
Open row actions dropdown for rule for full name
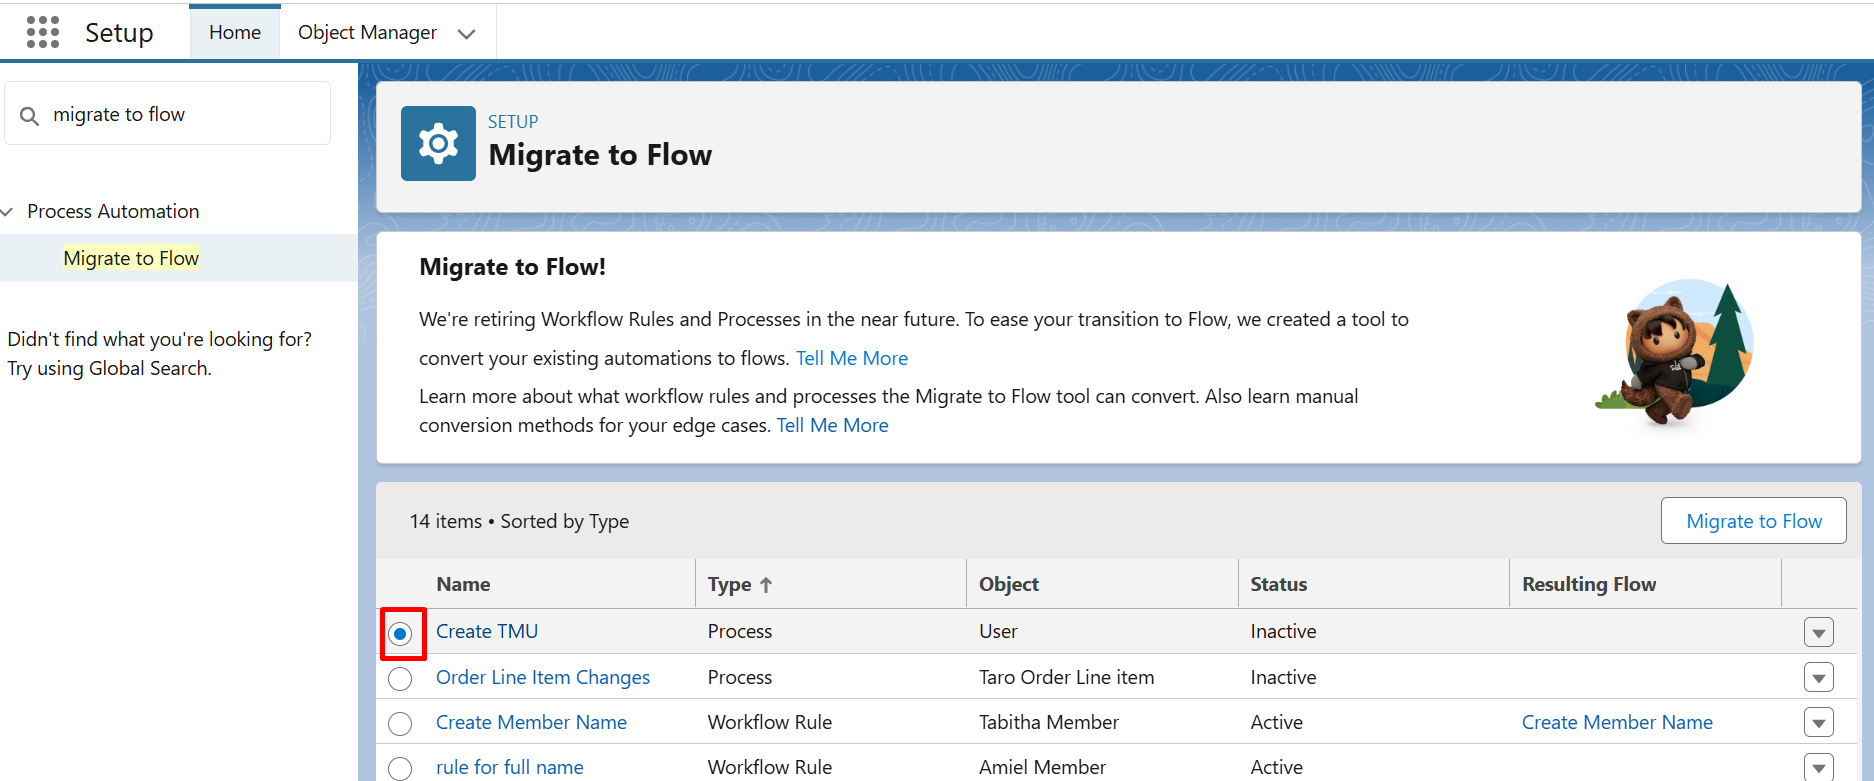point(1818,767)
